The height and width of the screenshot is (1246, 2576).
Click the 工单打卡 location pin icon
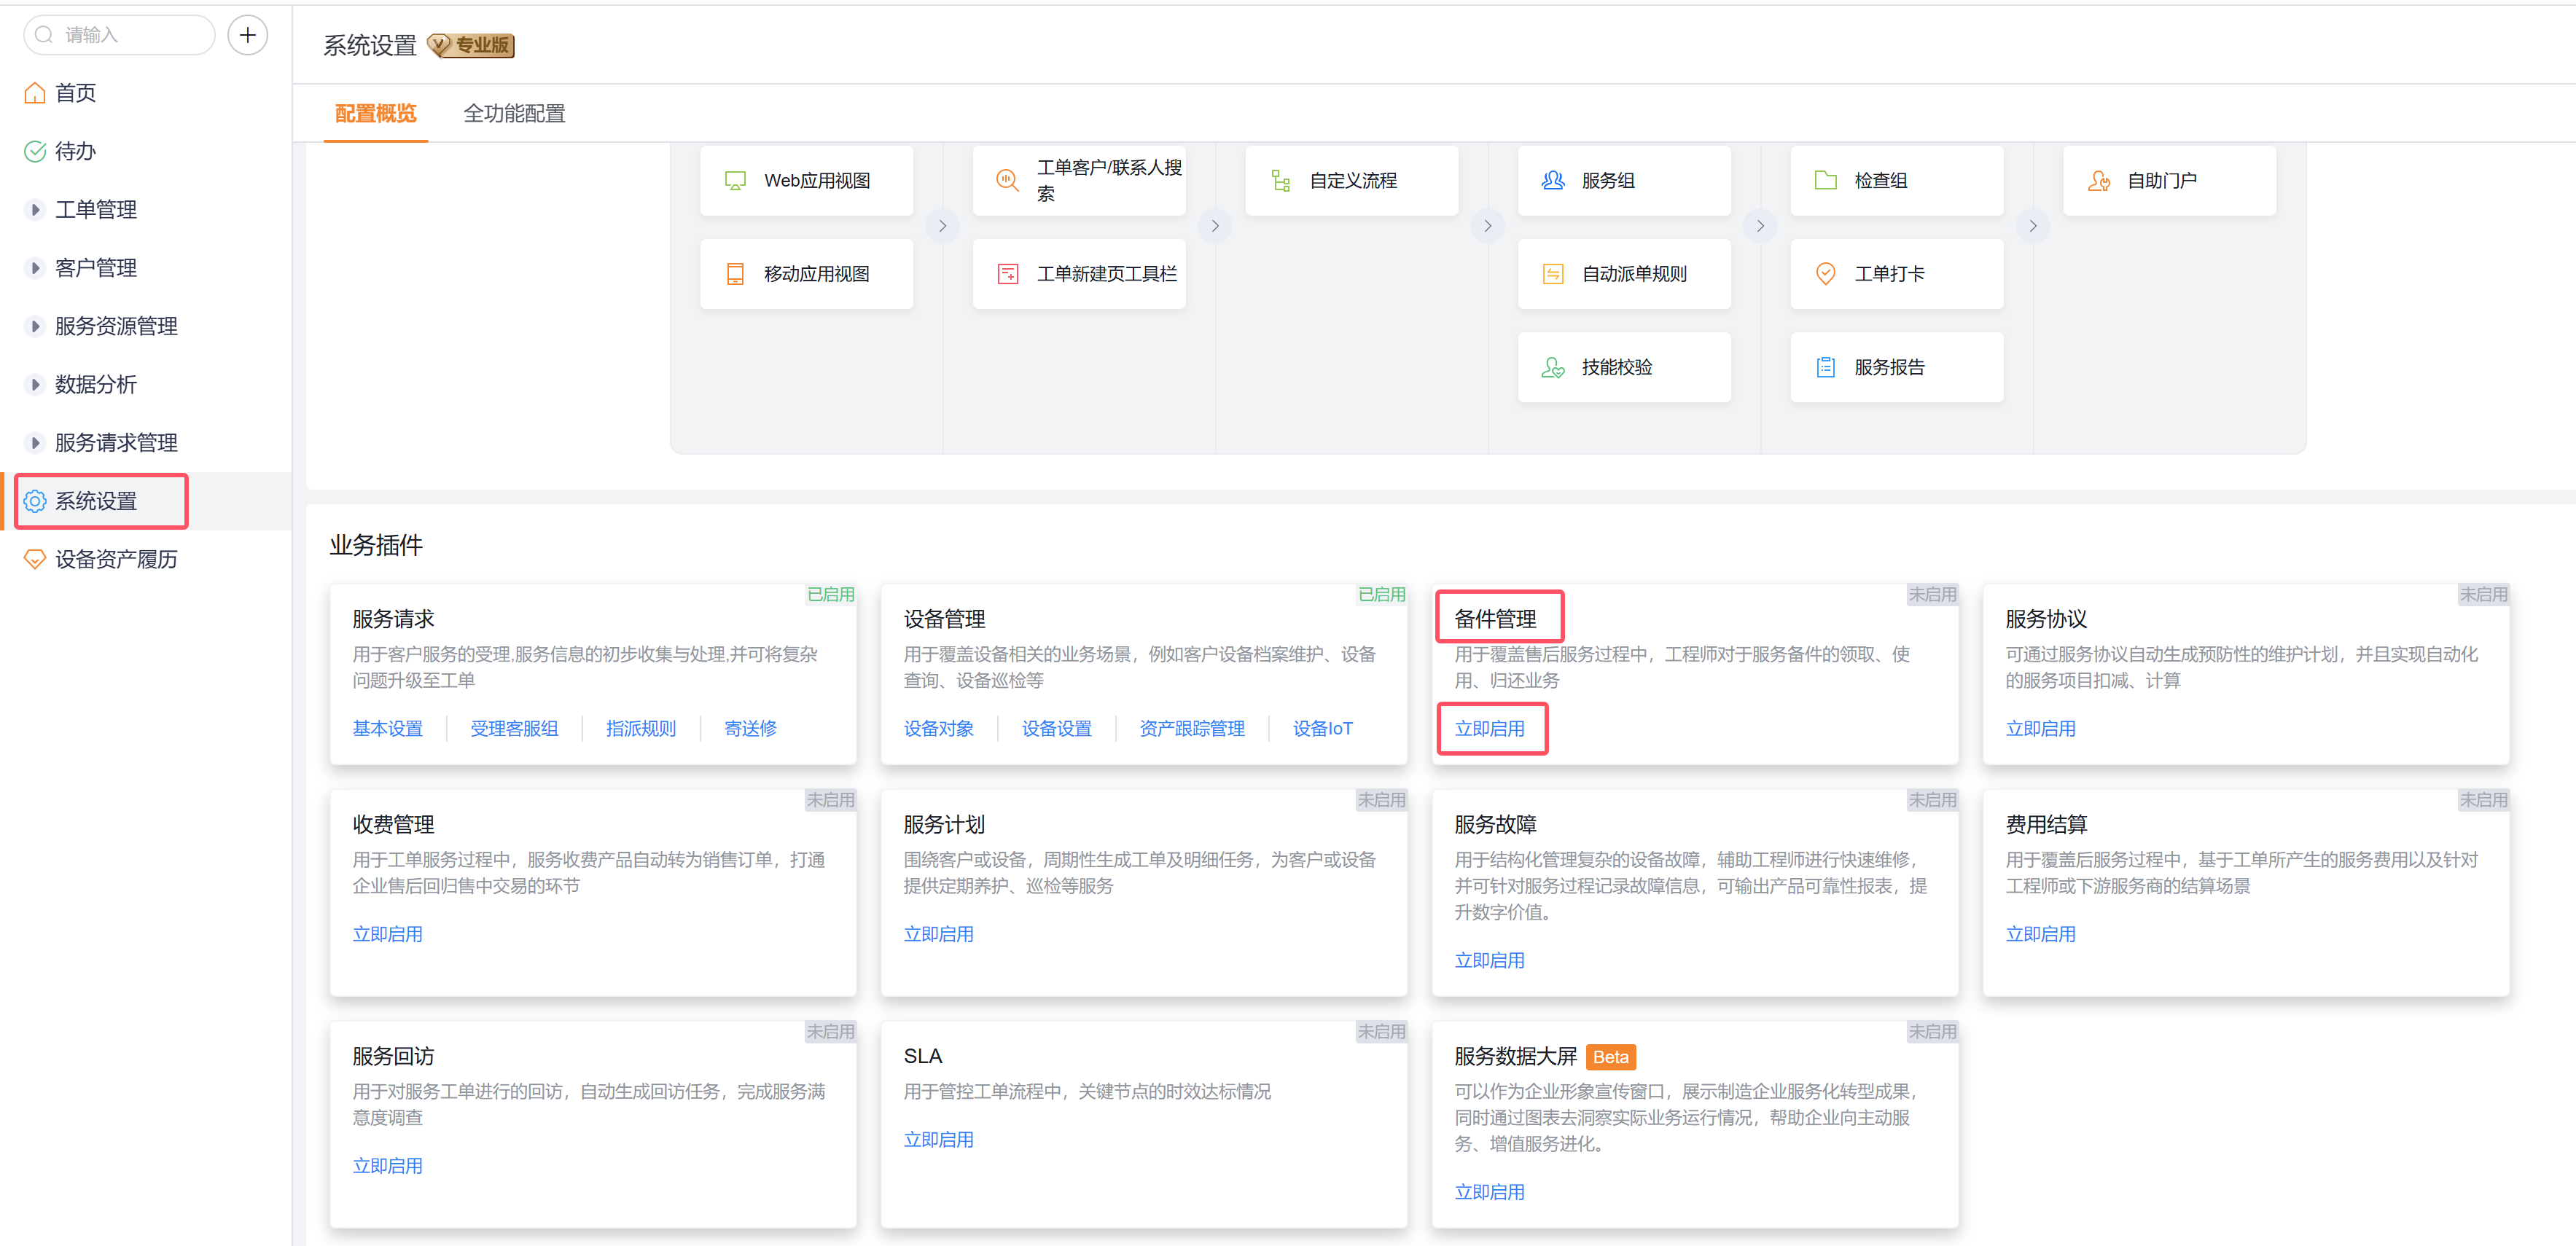[1825, 274]
